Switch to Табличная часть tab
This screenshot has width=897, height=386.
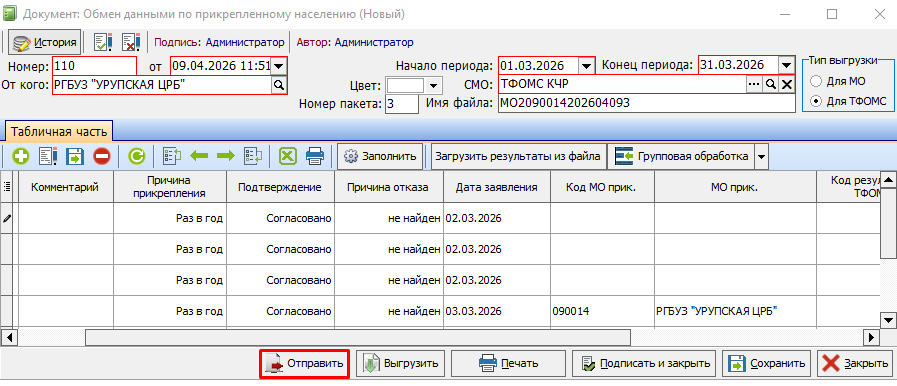pyautogui.click(x=59, y=132)
